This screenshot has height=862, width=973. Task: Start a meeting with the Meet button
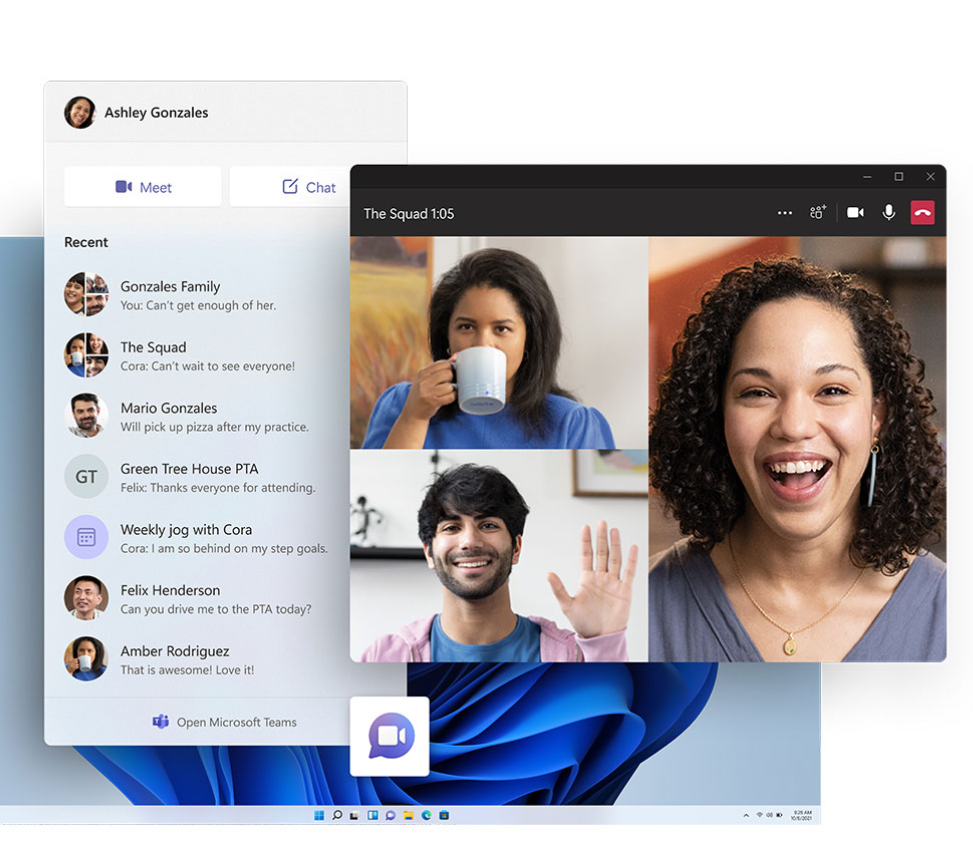coord(143,187)
